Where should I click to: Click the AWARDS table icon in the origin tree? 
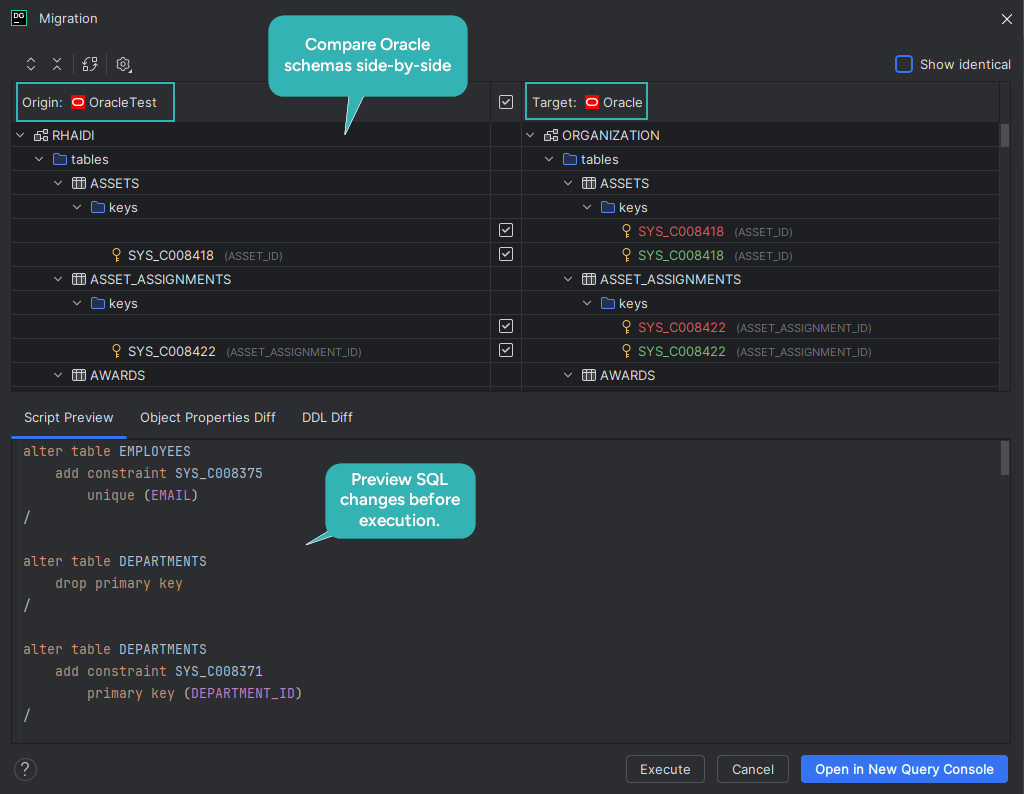79,375
